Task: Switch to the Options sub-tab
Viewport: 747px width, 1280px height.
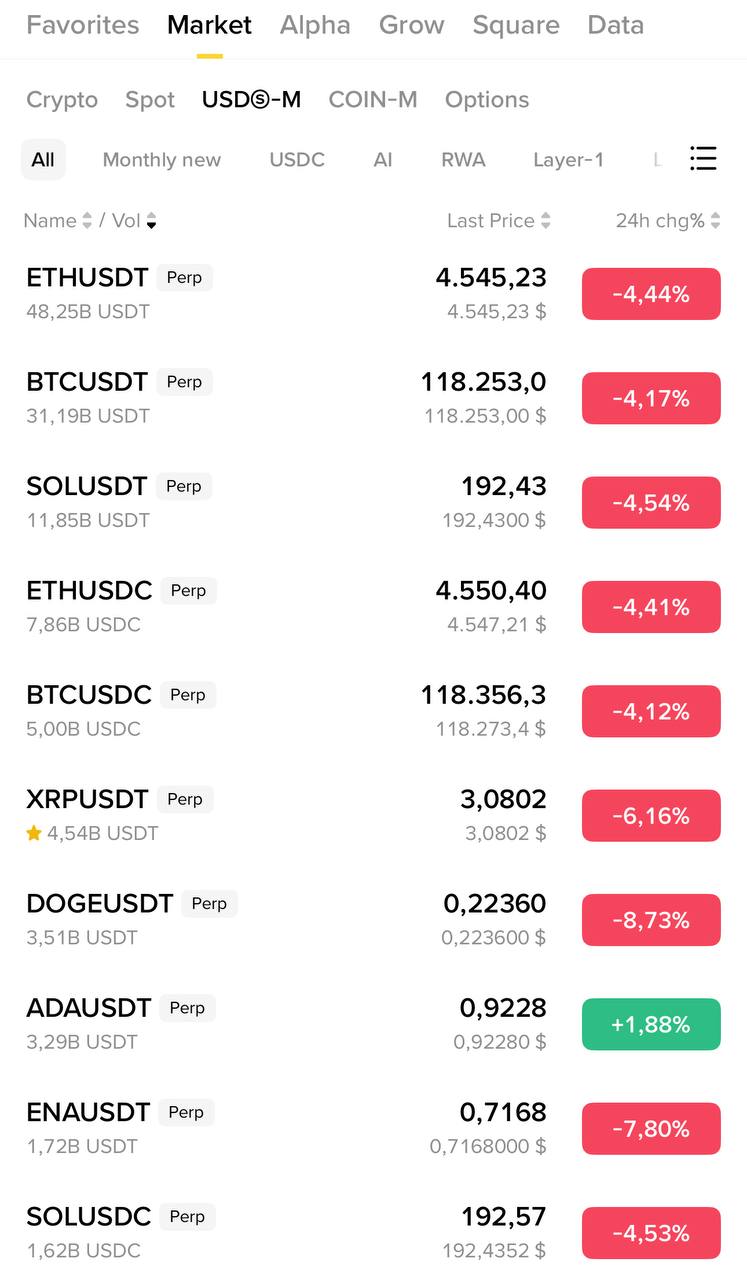Action: pos(487,100)
